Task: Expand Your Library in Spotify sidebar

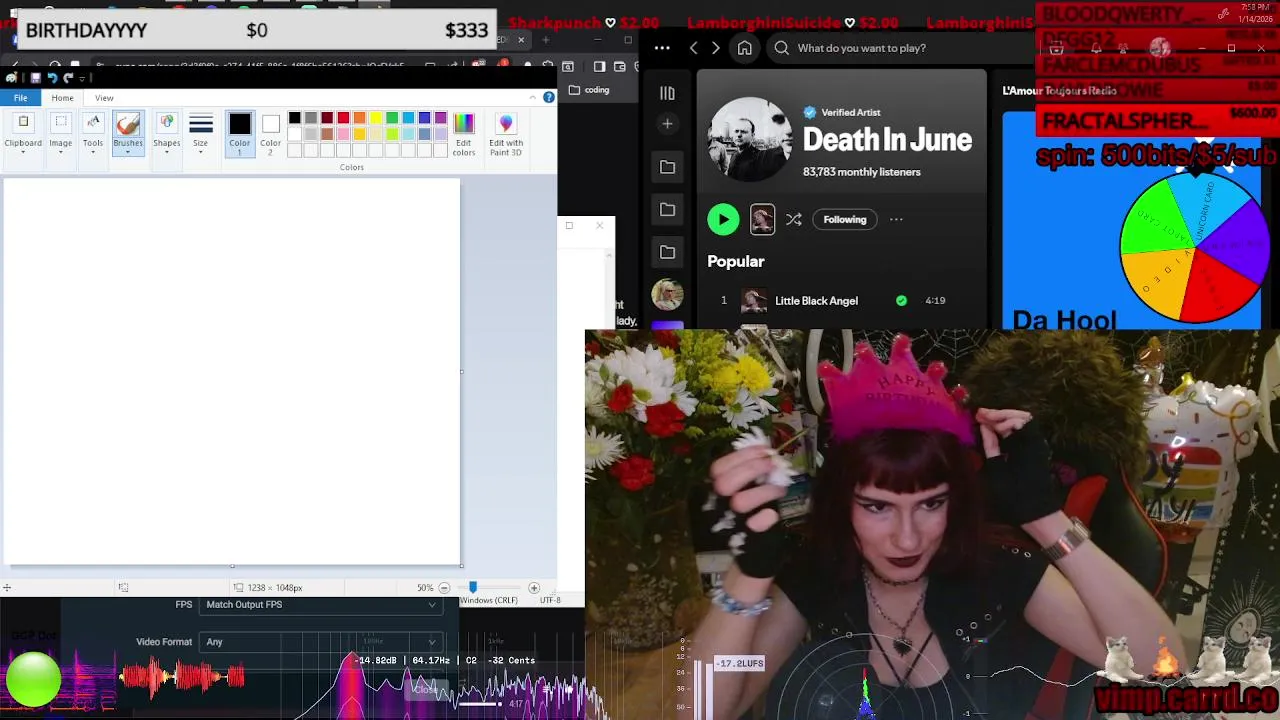Action: point(667,93)
